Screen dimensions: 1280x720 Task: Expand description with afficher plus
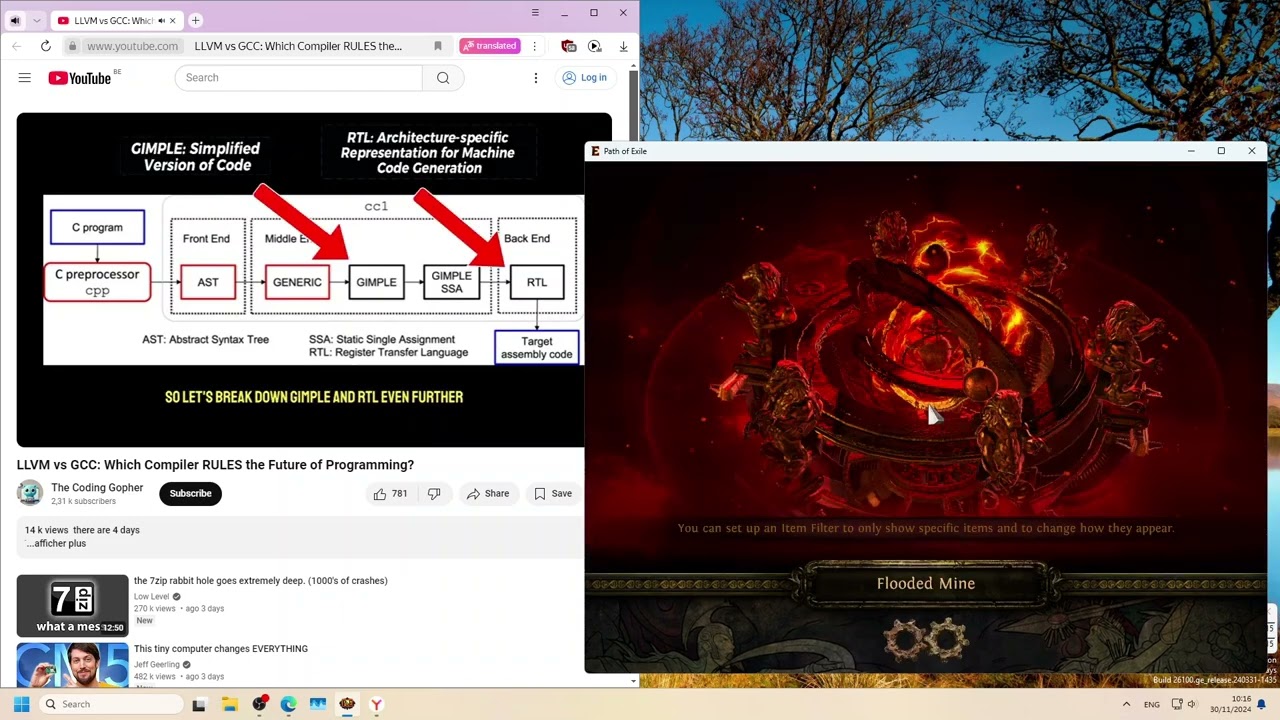(58, 544)
